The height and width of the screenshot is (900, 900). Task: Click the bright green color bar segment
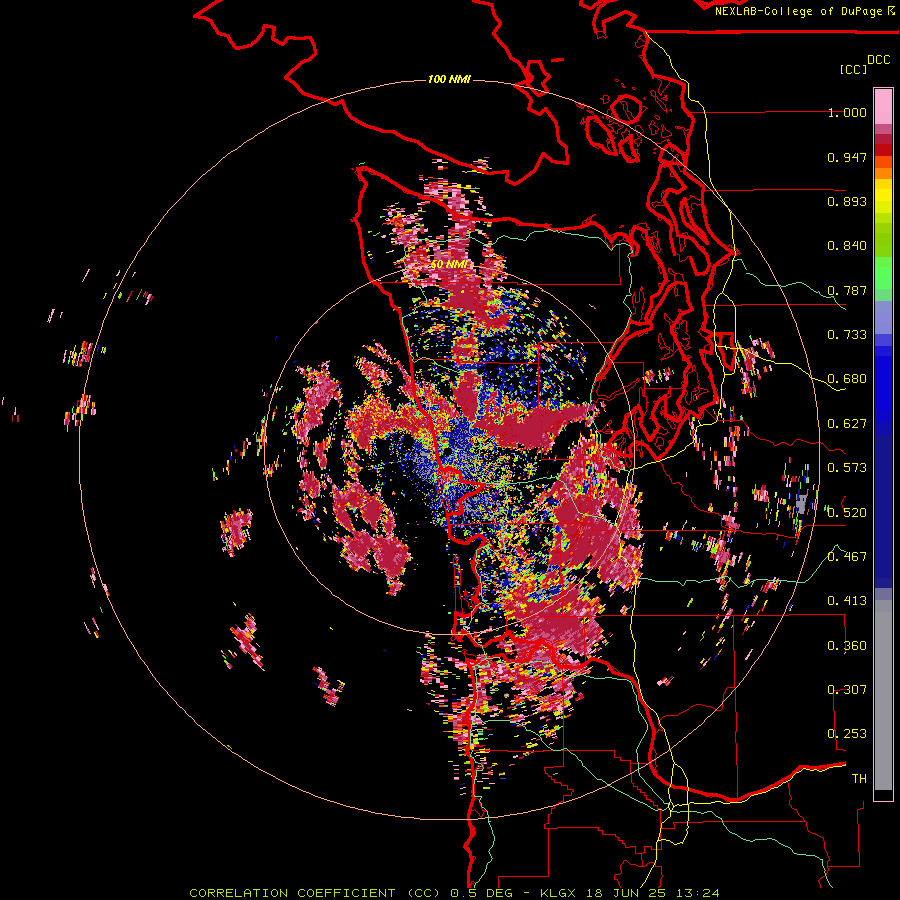(883, 273)
